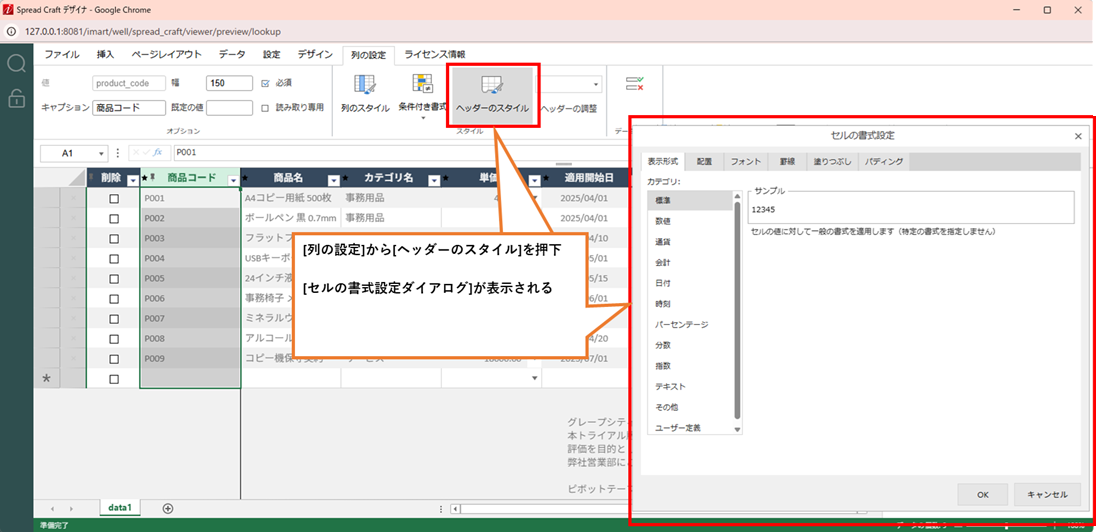Screen dimensions: 1096x532
Task: Click the search magnifier in left sidebar
Action: pos(17,64)
